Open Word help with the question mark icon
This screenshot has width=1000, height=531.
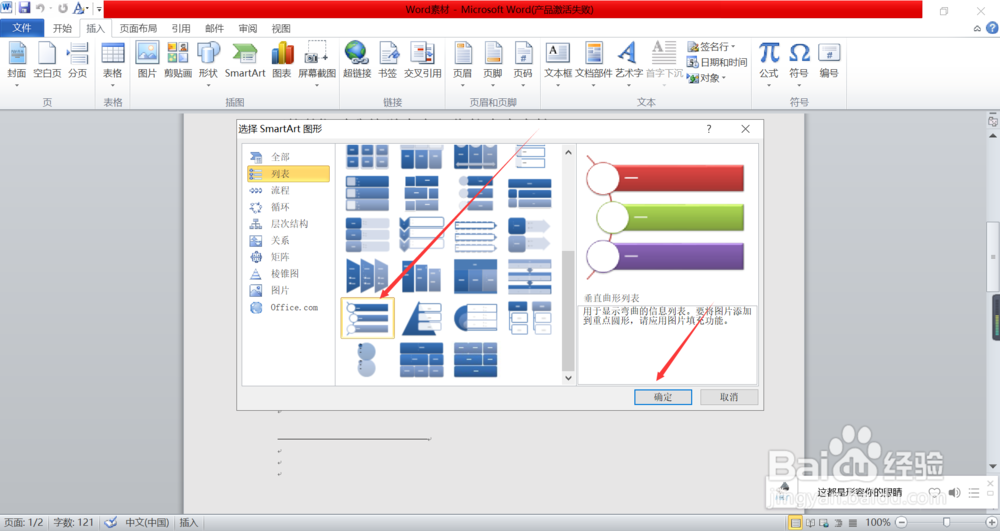pos(992,28)
